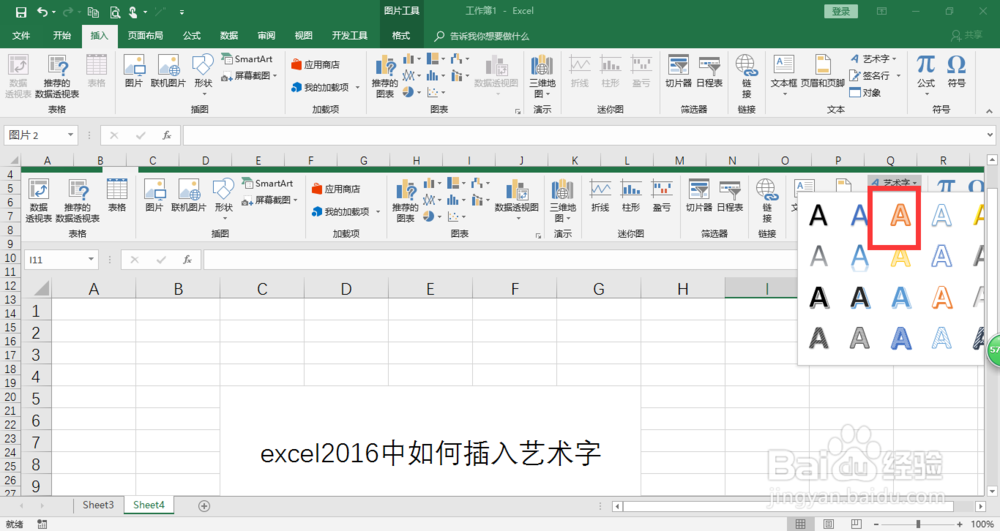Open the 文件 tab
The width and height of the screenshot is (1000, 531).
click(21, 36)
